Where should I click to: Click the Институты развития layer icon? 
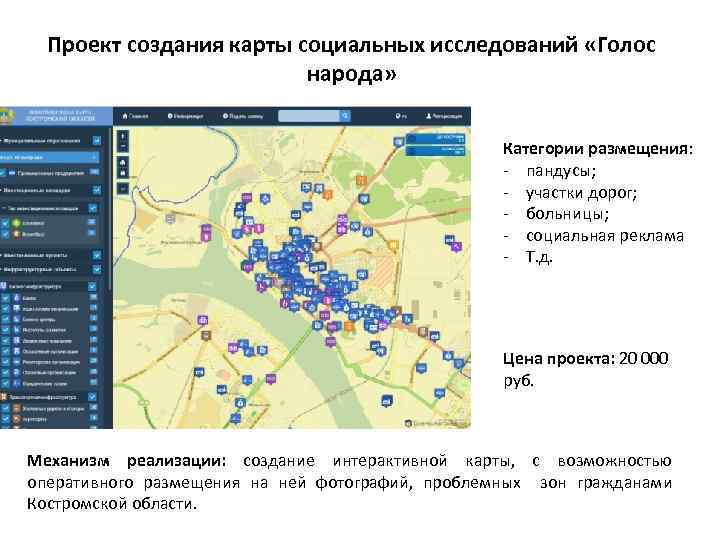pos(17,329)
